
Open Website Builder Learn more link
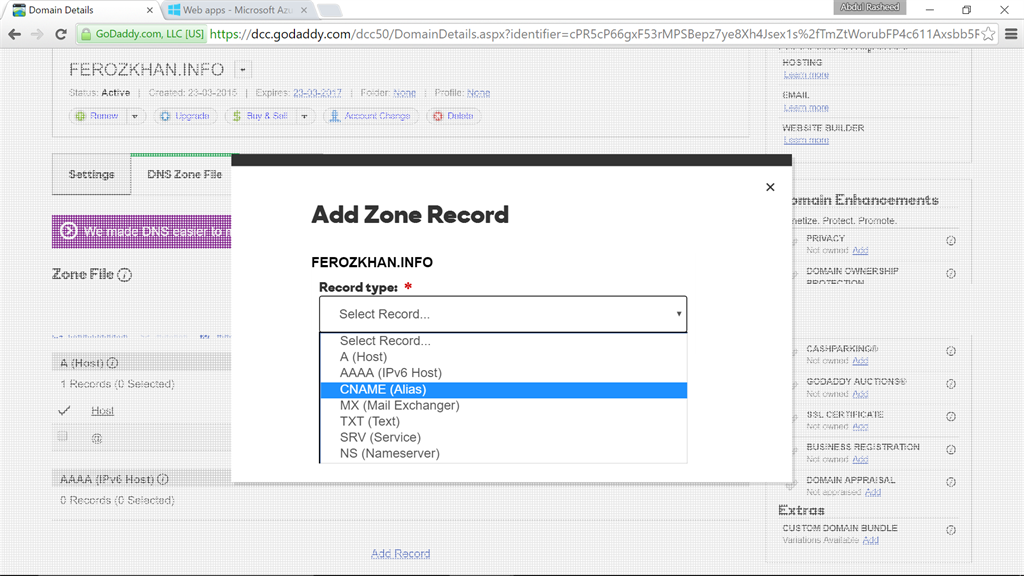pyautogui.click(x=806, y=140)
